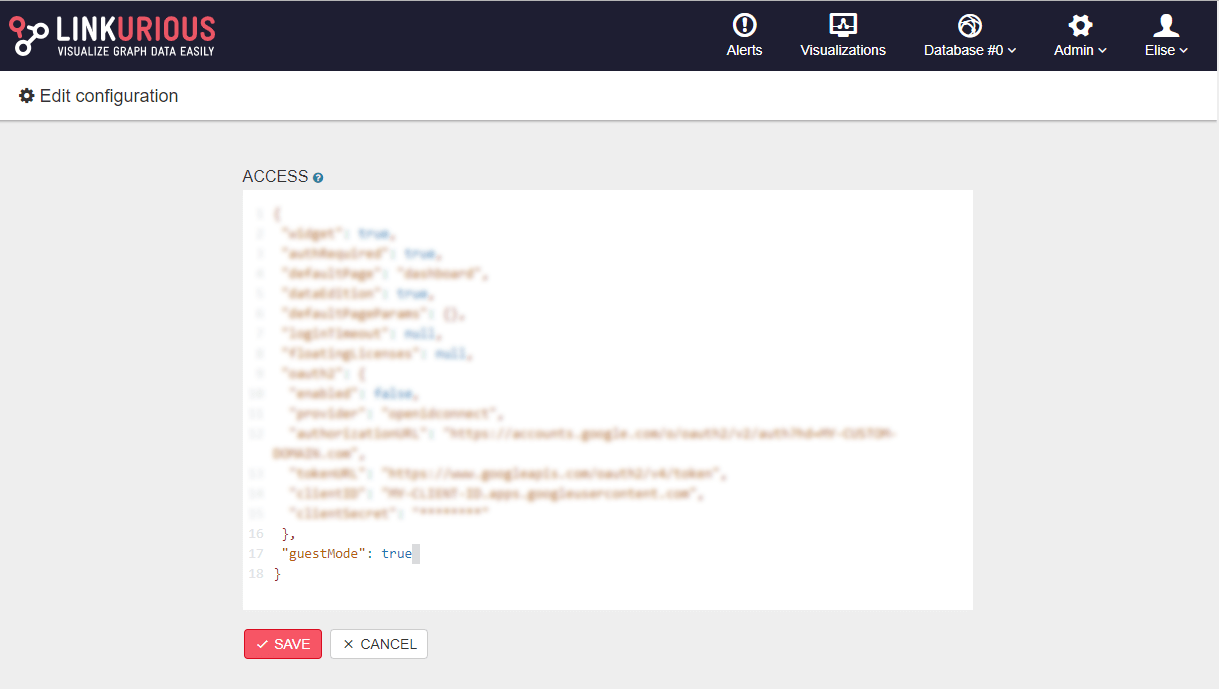1219x689 pixels.
Task: Click the Admin gear icon
Action: [x=1080, y=25]
